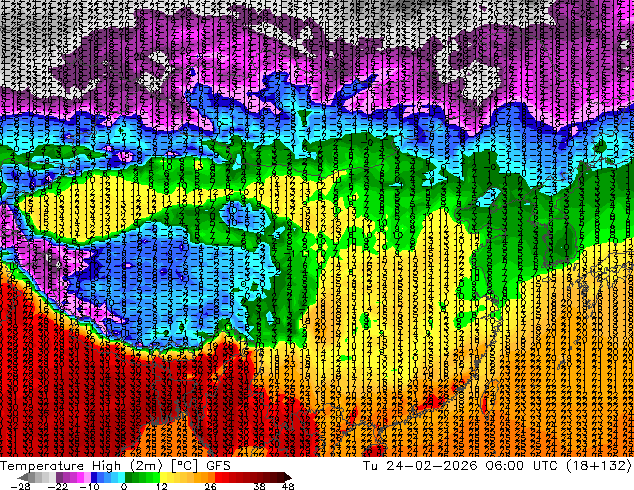This screenshot has width=634, height=490.
Task: Pick the dark purple legend swatch above -22
Action: pyautogui.click(x=59, y=477)
